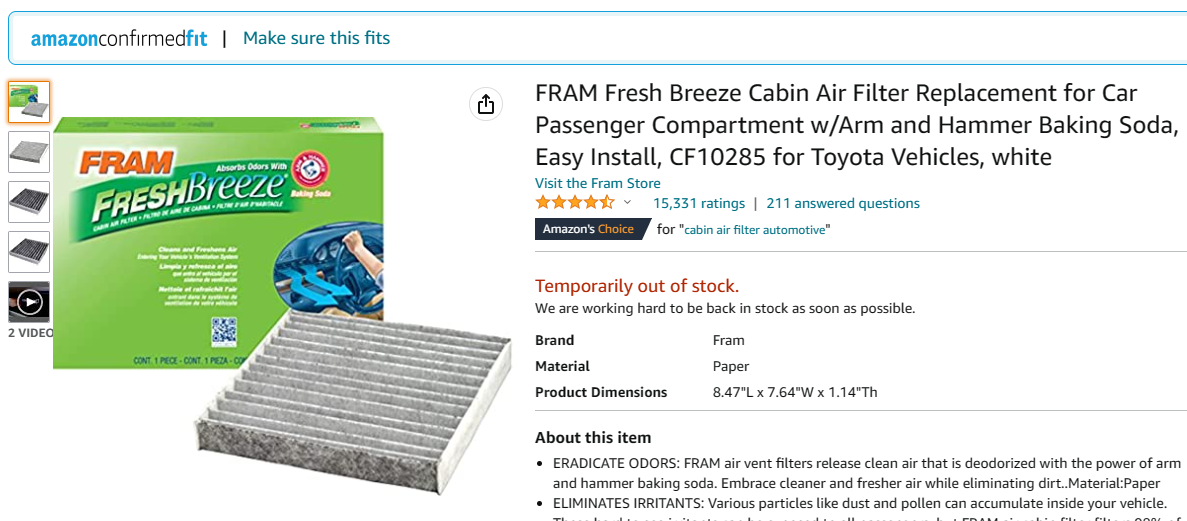This screenshot has width=1187, height=521.
Task: Click the share icon above product image
Action: click(486, 104)
